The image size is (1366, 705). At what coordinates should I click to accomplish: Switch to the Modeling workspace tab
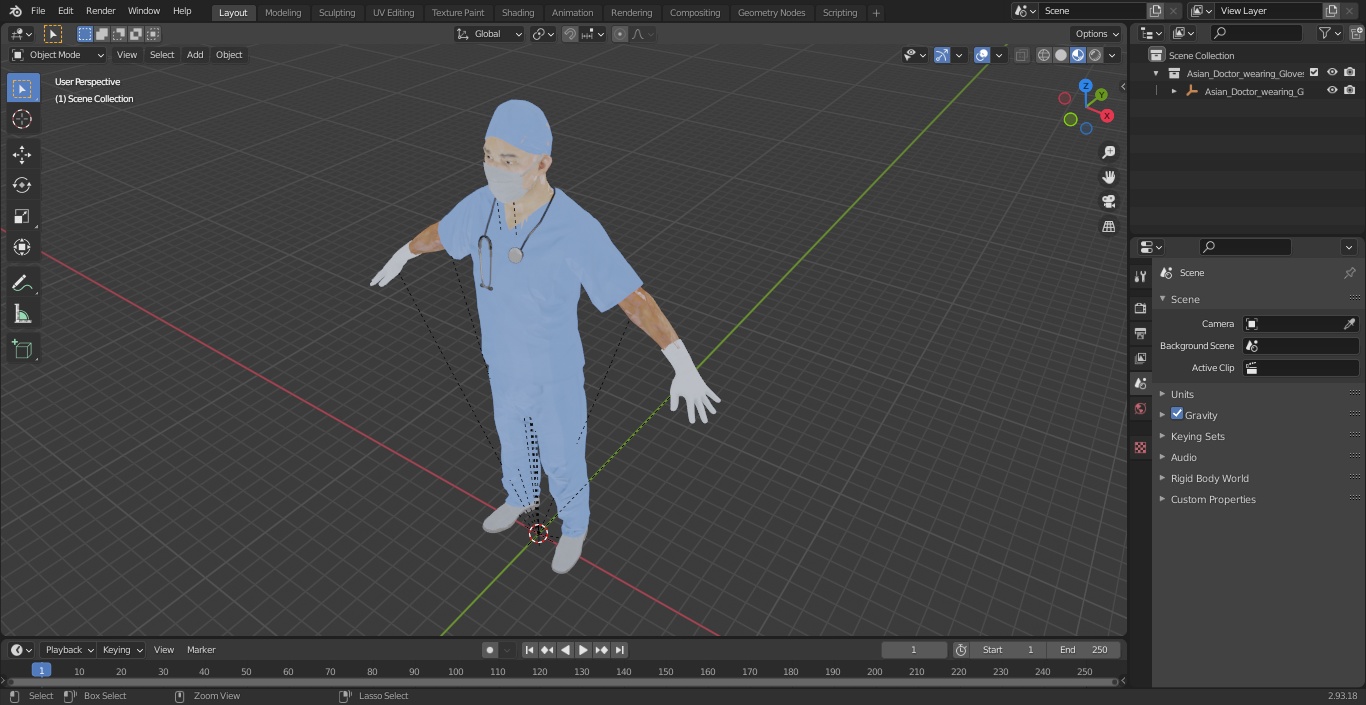coord(283,13)
